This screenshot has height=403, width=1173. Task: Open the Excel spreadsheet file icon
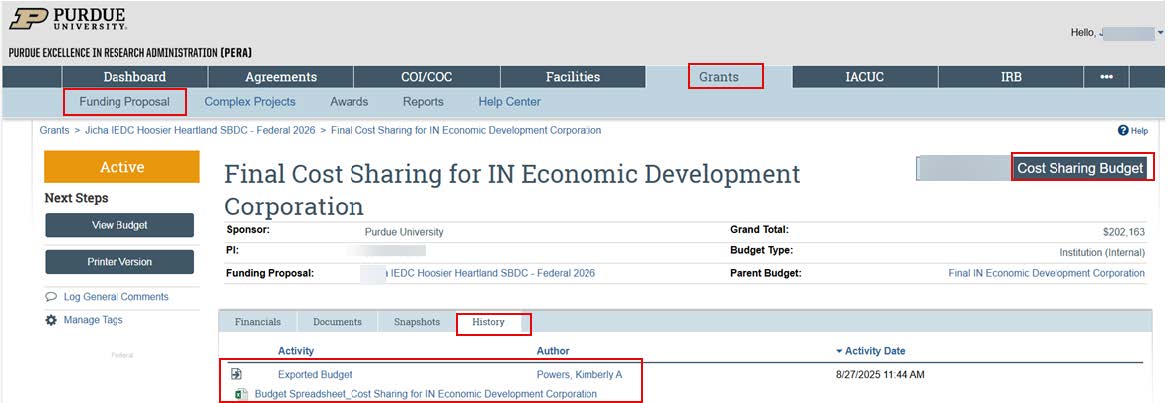click(242, 394)
